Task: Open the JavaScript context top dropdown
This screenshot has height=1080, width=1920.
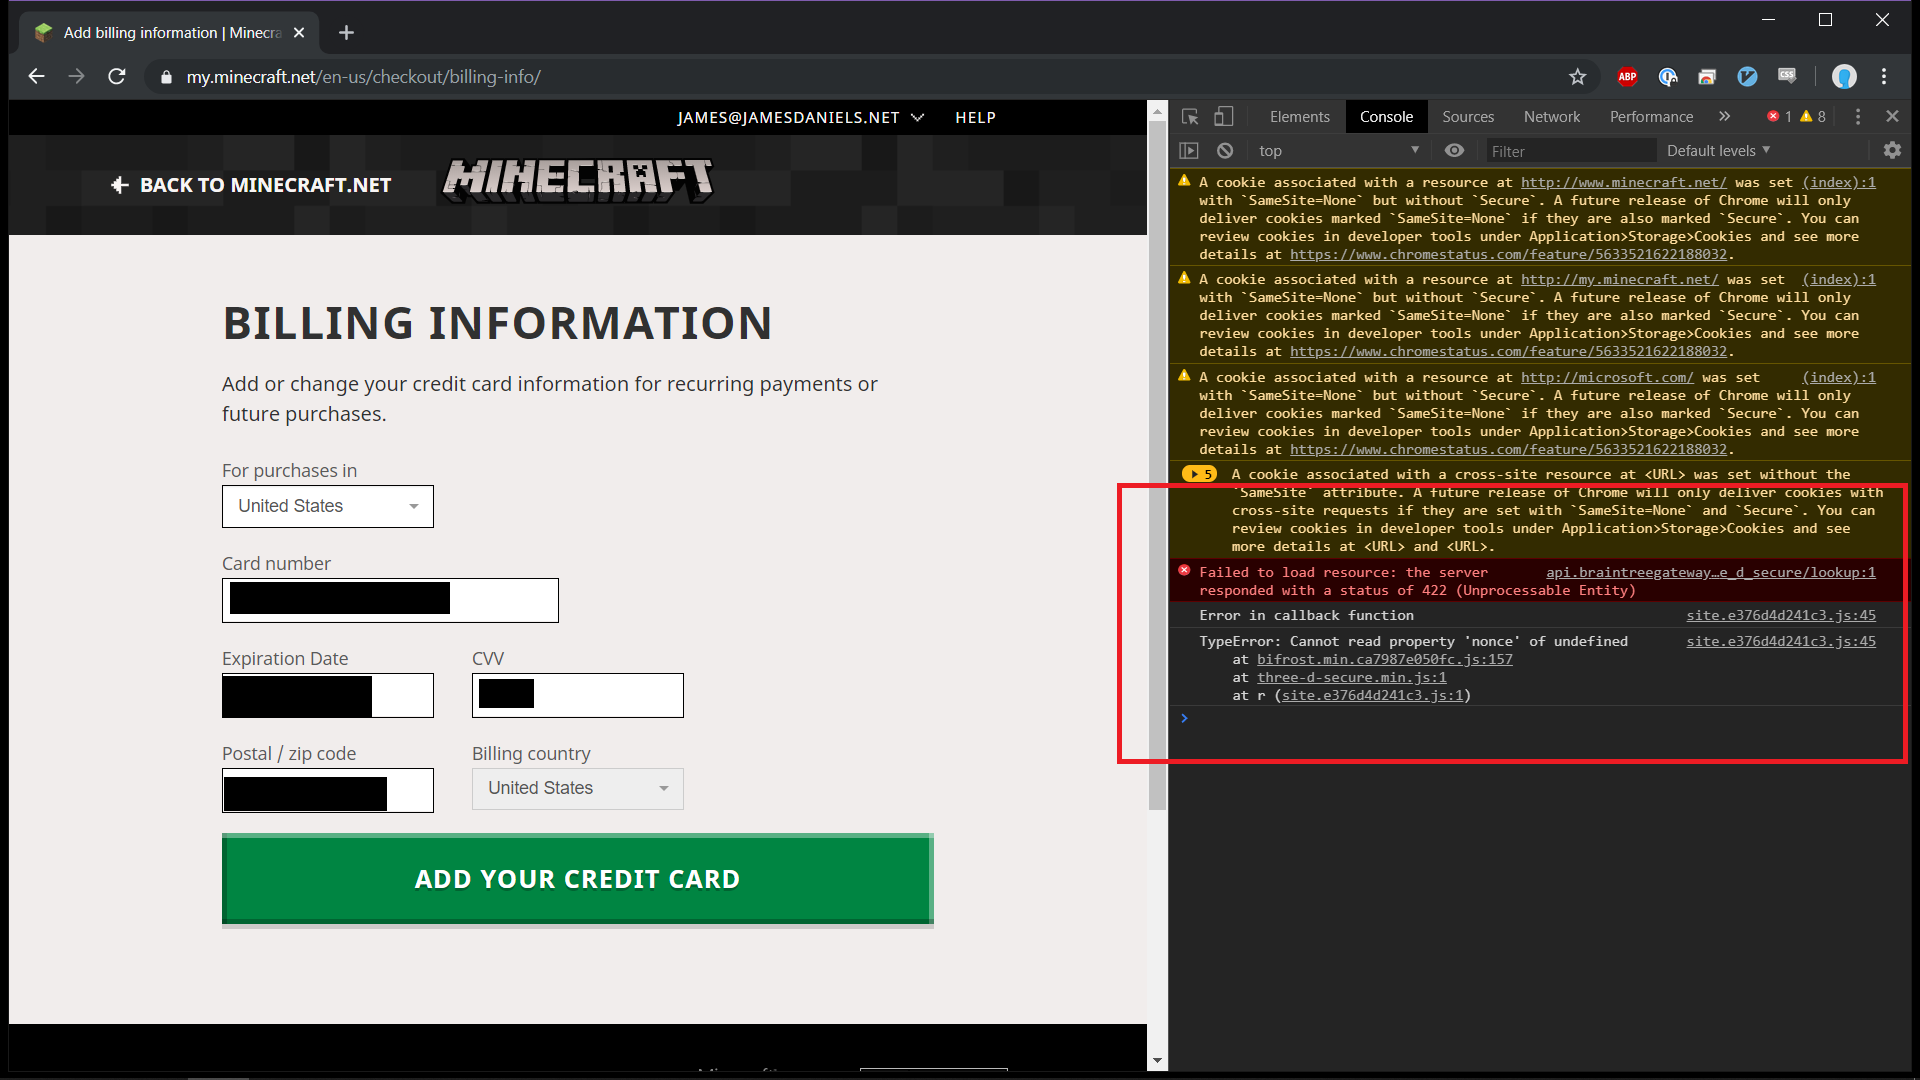Action: 1339,151
